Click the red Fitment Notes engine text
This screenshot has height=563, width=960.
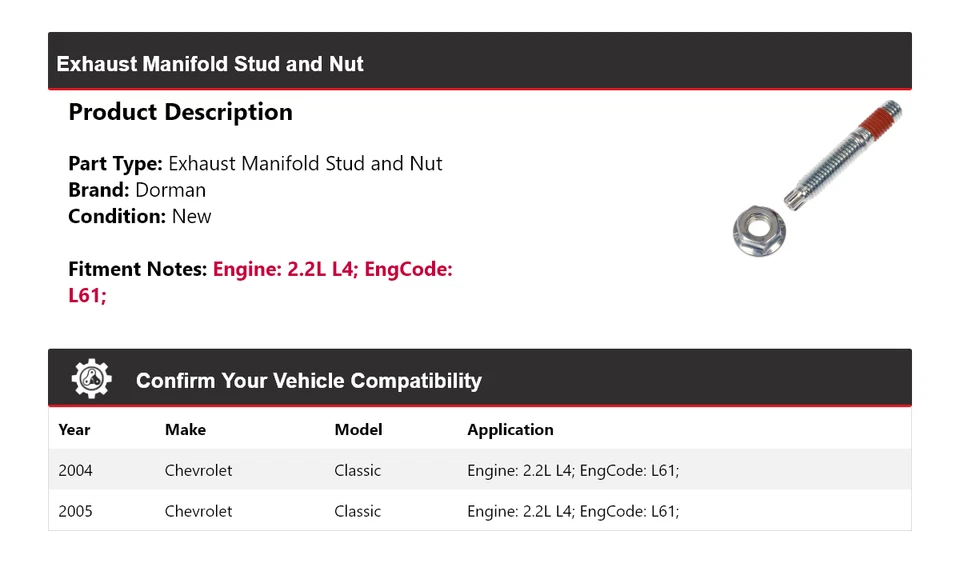[332, 270]
